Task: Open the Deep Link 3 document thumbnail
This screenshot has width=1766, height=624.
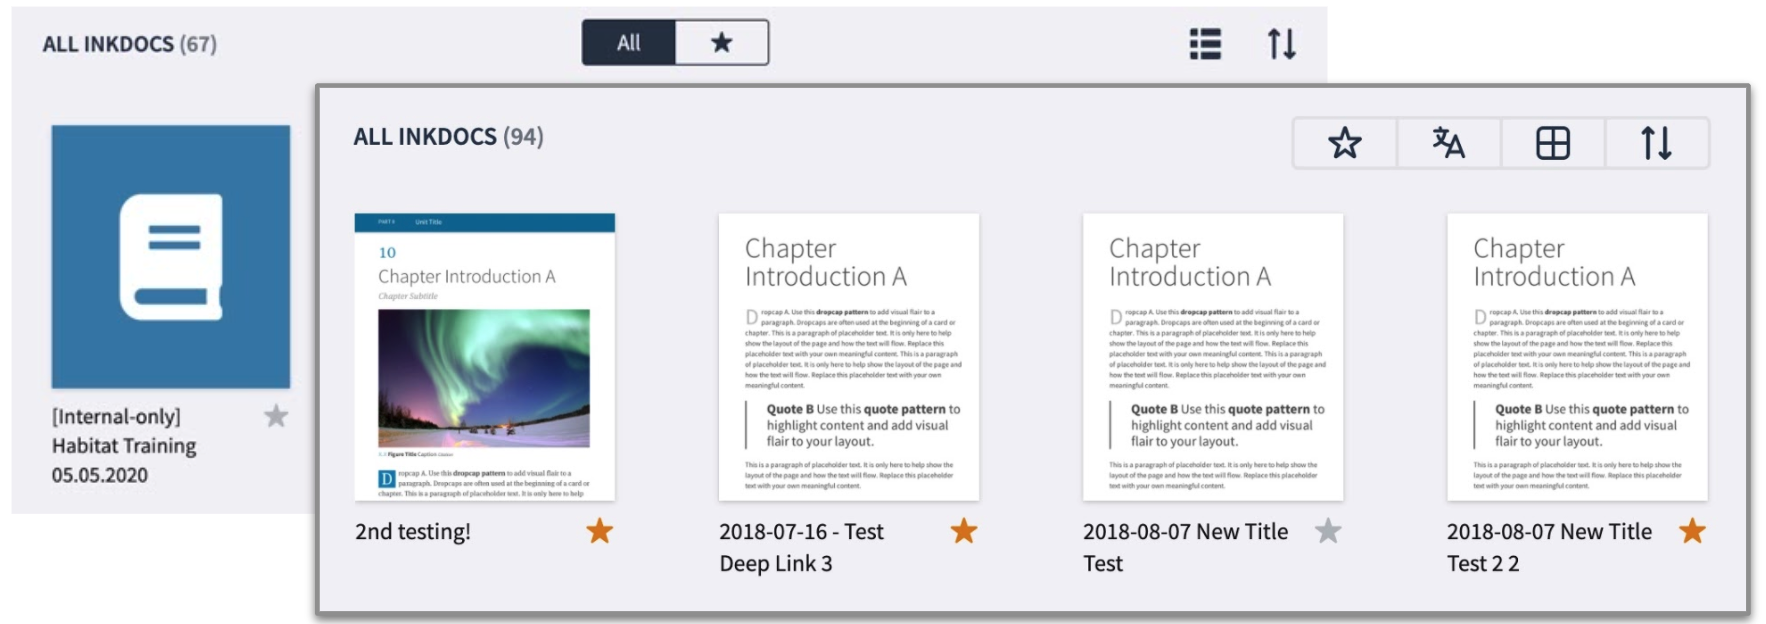Action: tap(849, 357)
